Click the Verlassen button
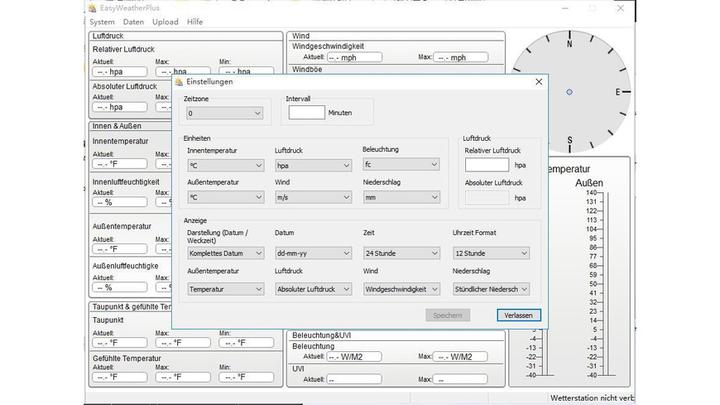This screenshot has height=405, width=720. coord(518,315)
